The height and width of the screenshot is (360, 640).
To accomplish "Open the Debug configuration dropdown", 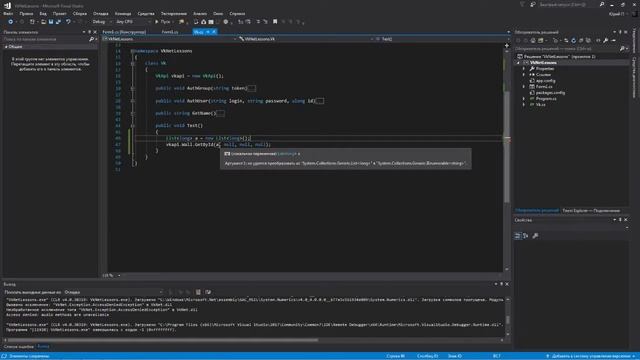I will coord(101,22).
